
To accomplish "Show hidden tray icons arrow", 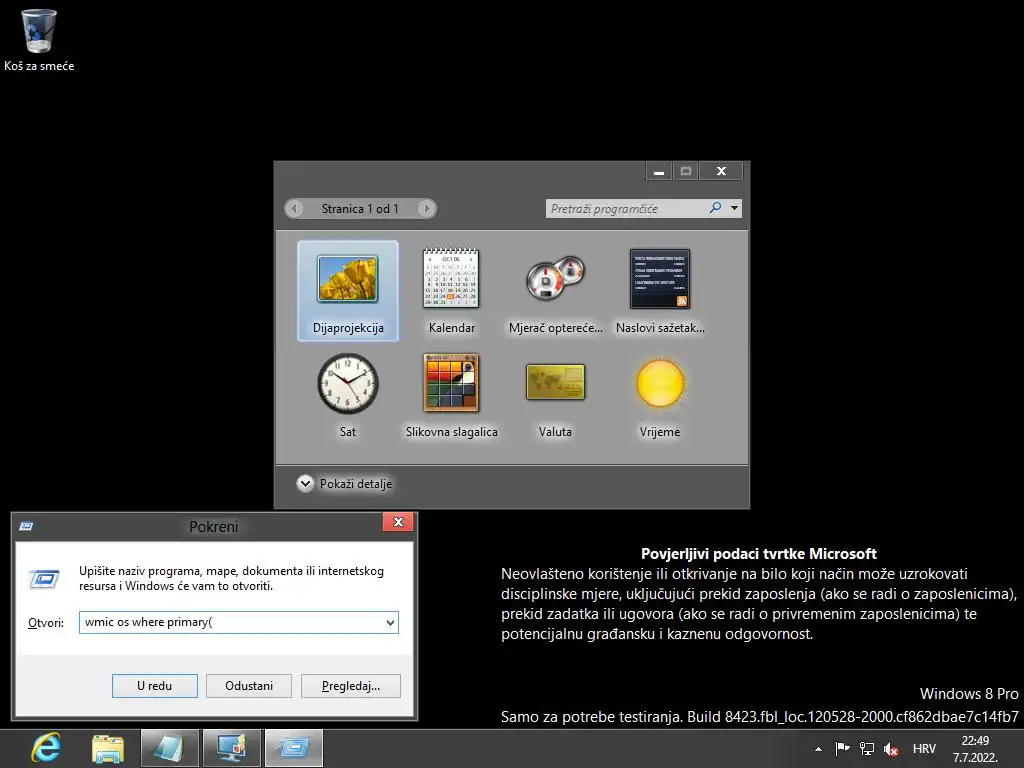I will (818, 749).
